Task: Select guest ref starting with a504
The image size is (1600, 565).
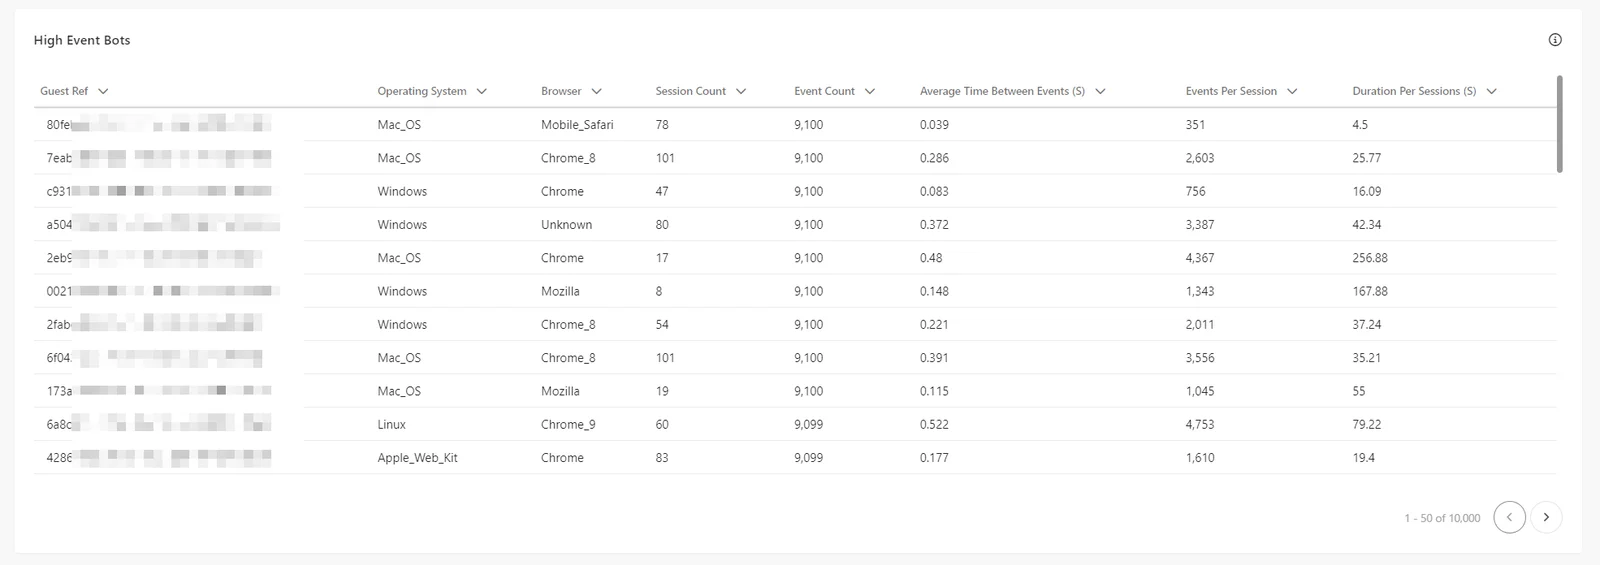Action: click(163, 225)
